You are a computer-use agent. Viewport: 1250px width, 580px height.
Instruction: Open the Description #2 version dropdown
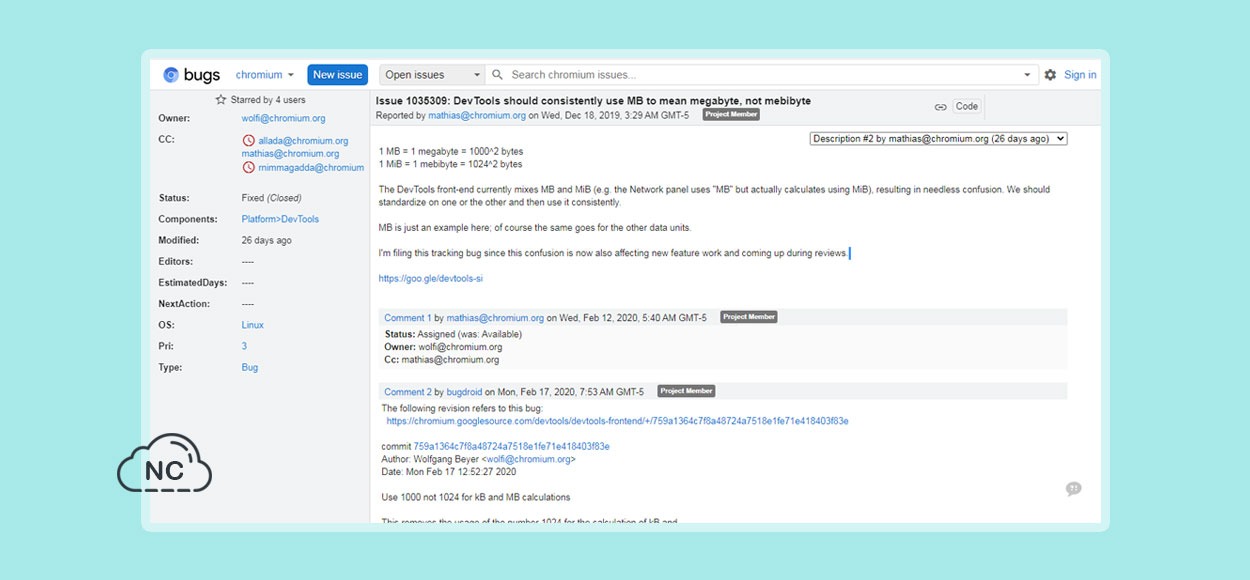[938, 139]
